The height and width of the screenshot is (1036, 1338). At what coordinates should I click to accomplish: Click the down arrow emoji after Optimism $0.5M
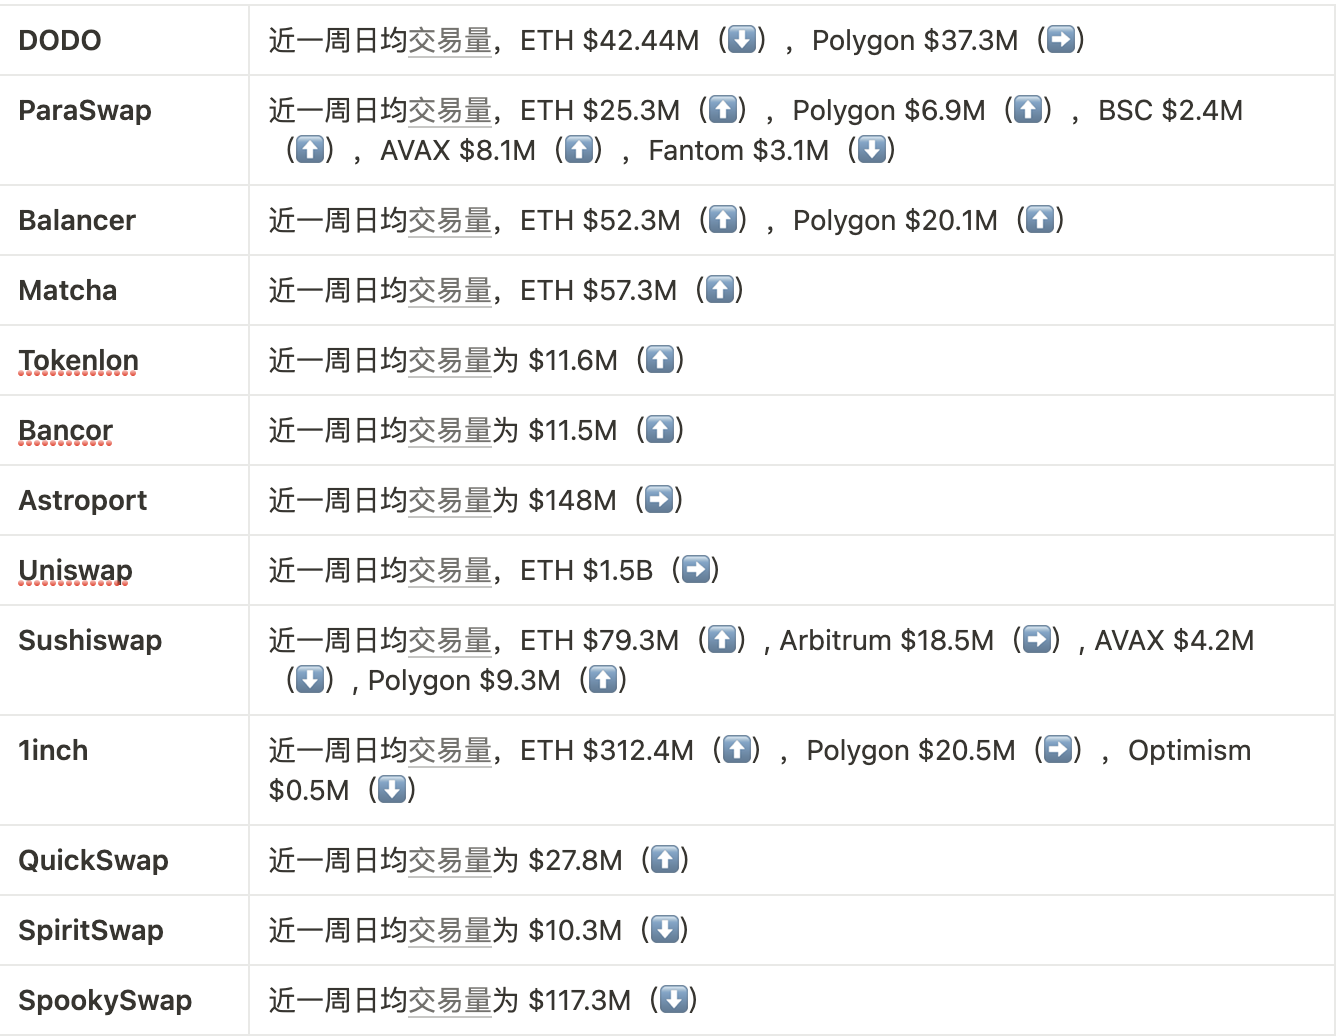(392, 790)
